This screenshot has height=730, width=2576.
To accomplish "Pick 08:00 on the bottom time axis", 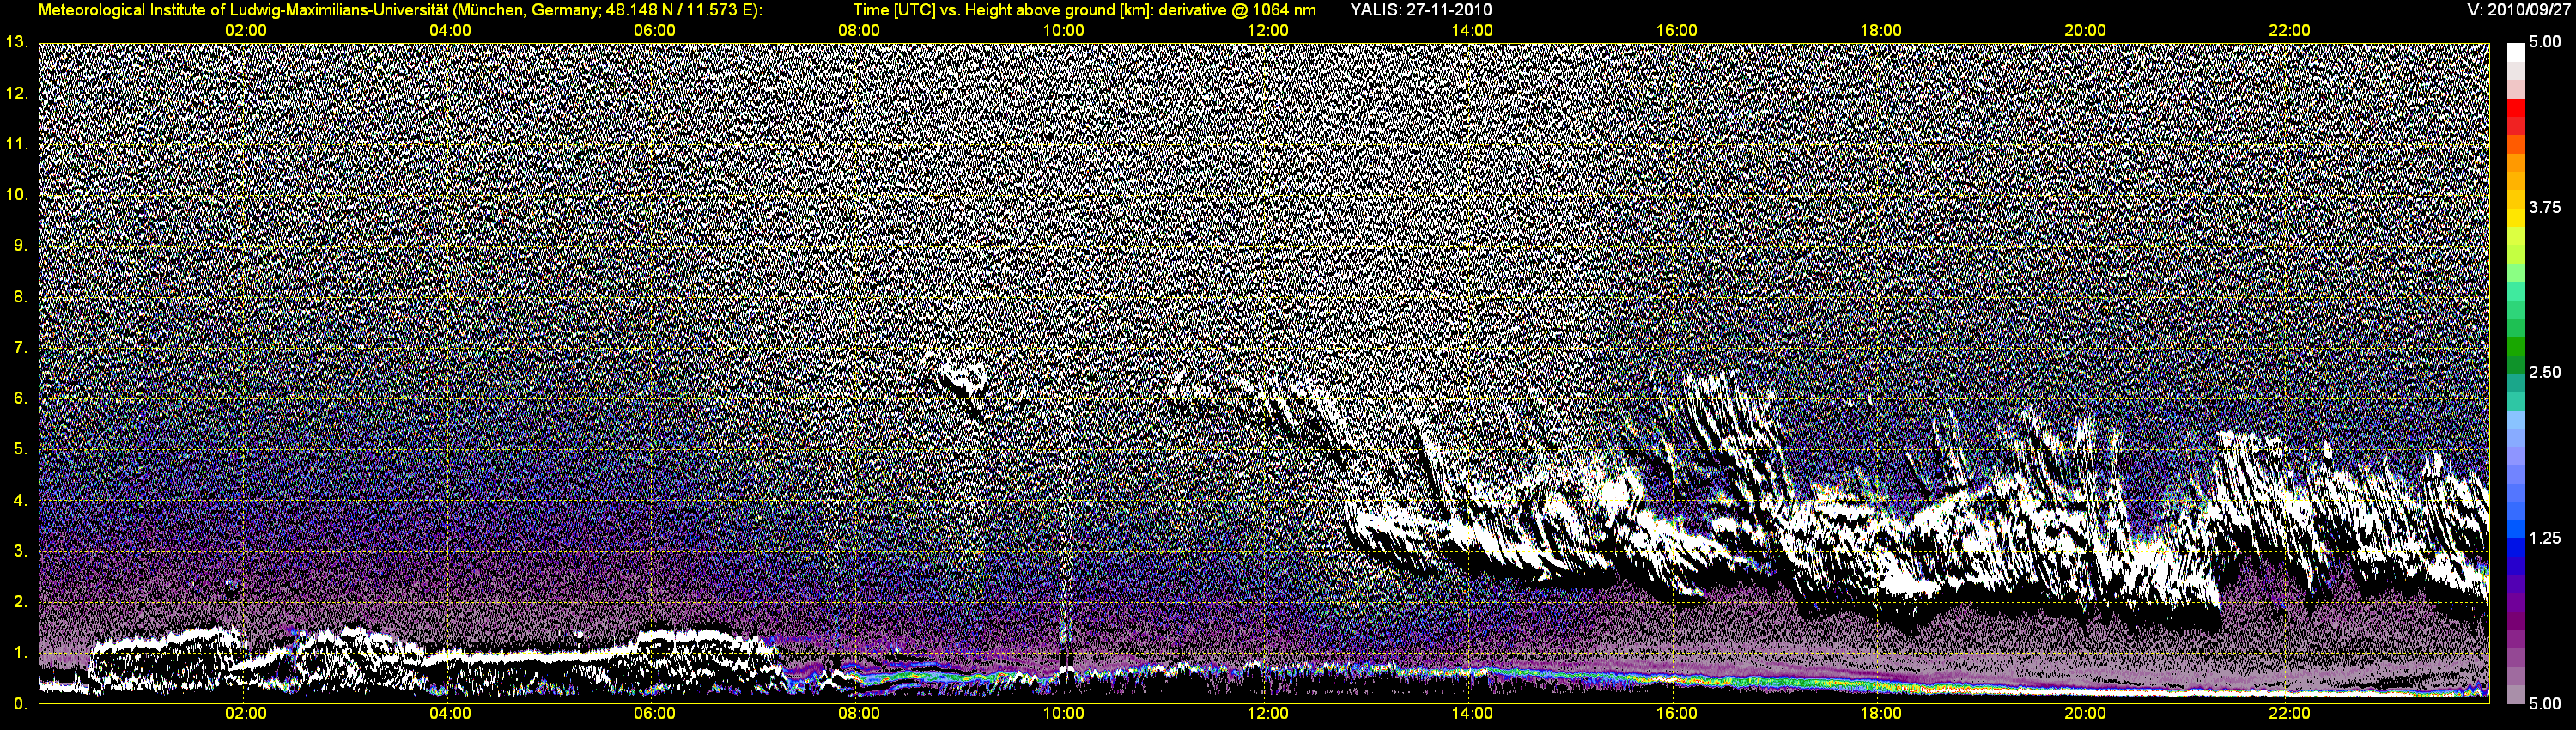I will tap(859, 714).
